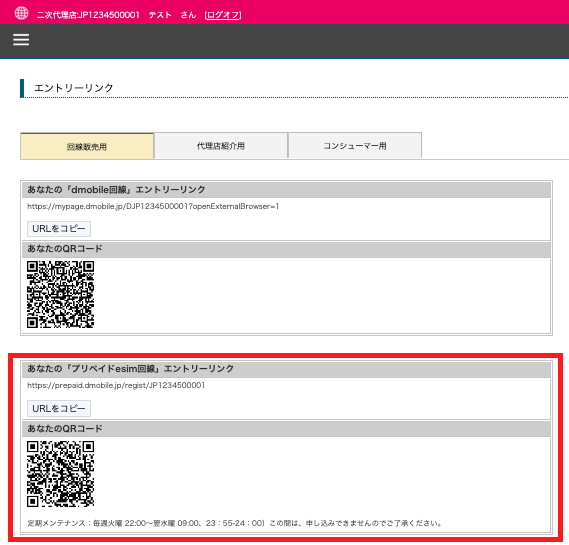Open the コンシューマー用 tab
569x545 pixels.
click(355, 146)
